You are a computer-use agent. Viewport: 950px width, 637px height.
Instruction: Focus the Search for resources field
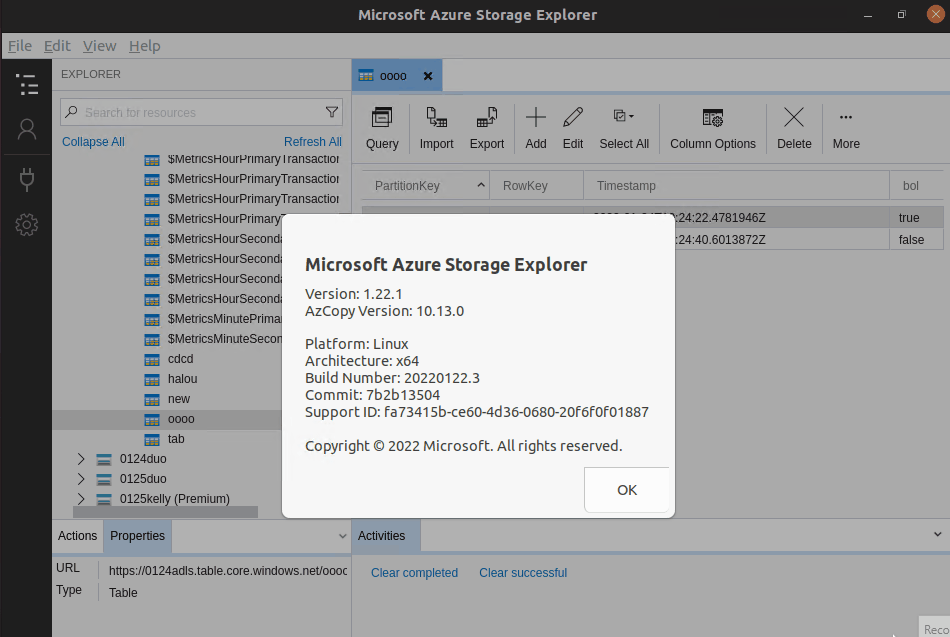click(201, 112)
